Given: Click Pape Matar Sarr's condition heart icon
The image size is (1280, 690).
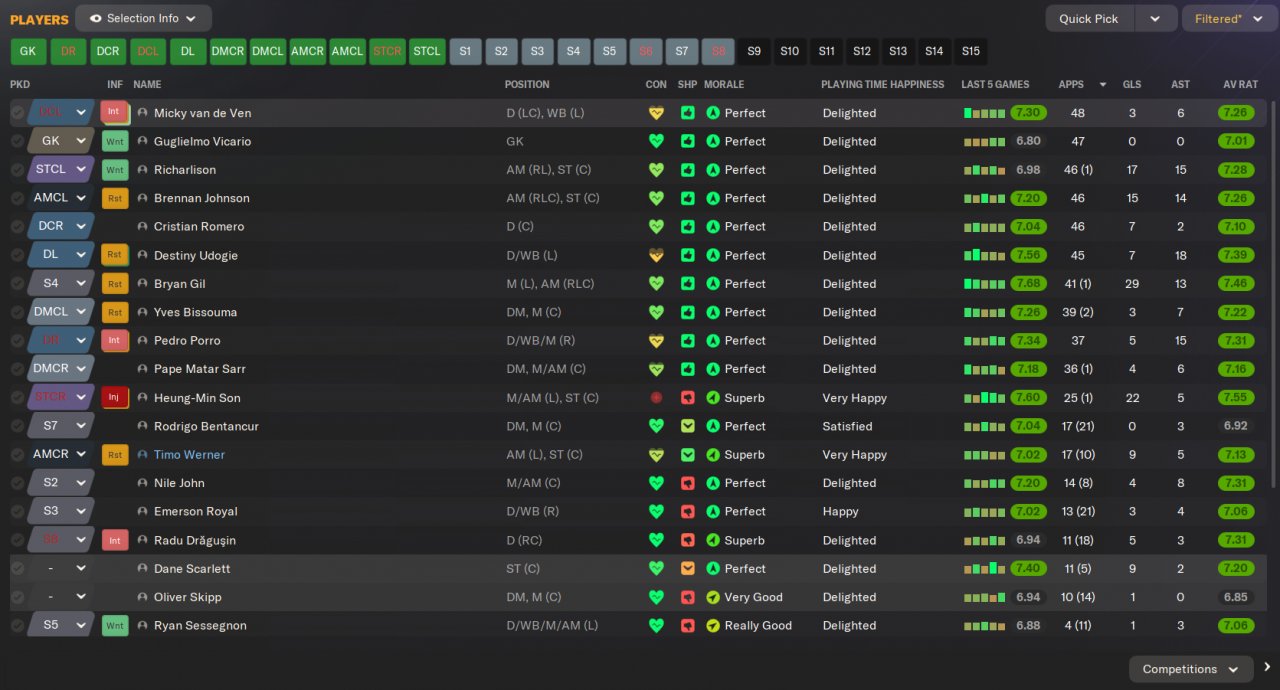Looking at the screenshot, I should pyautogui.click(x=656, y=369).
